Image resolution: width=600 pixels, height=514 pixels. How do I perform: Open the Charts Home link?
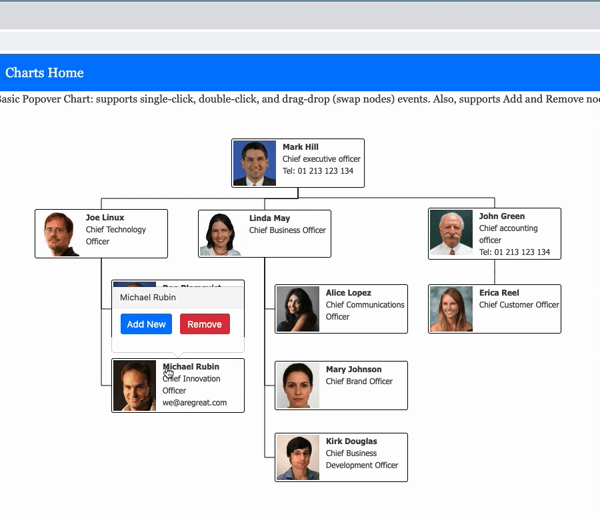coord(44,73)
